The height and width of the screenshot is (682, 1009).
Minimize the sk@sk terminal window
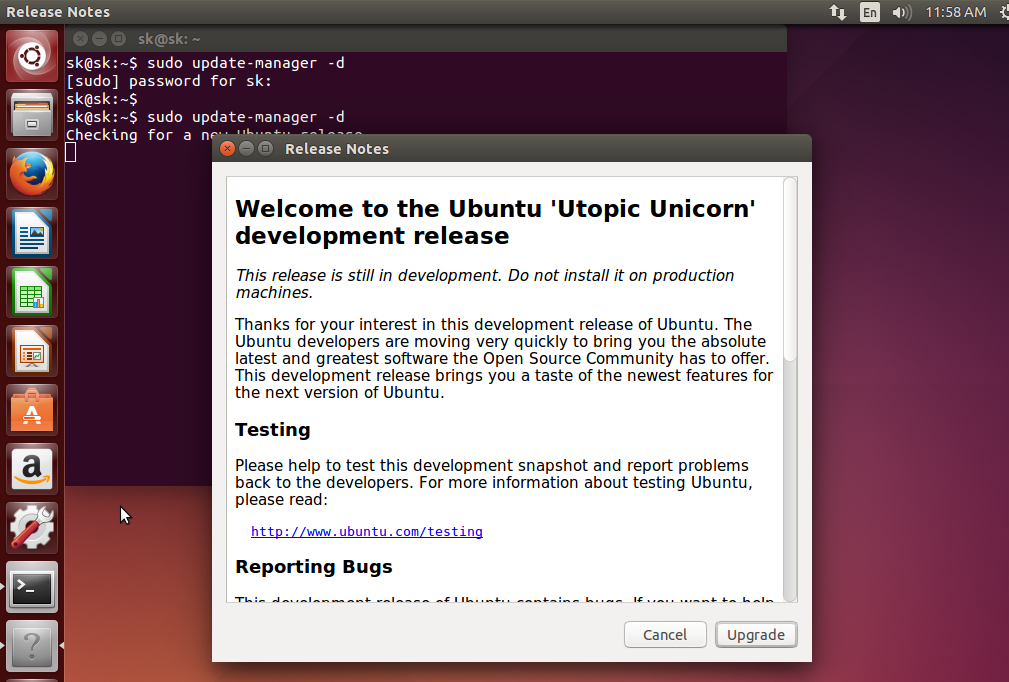point(99,39)
